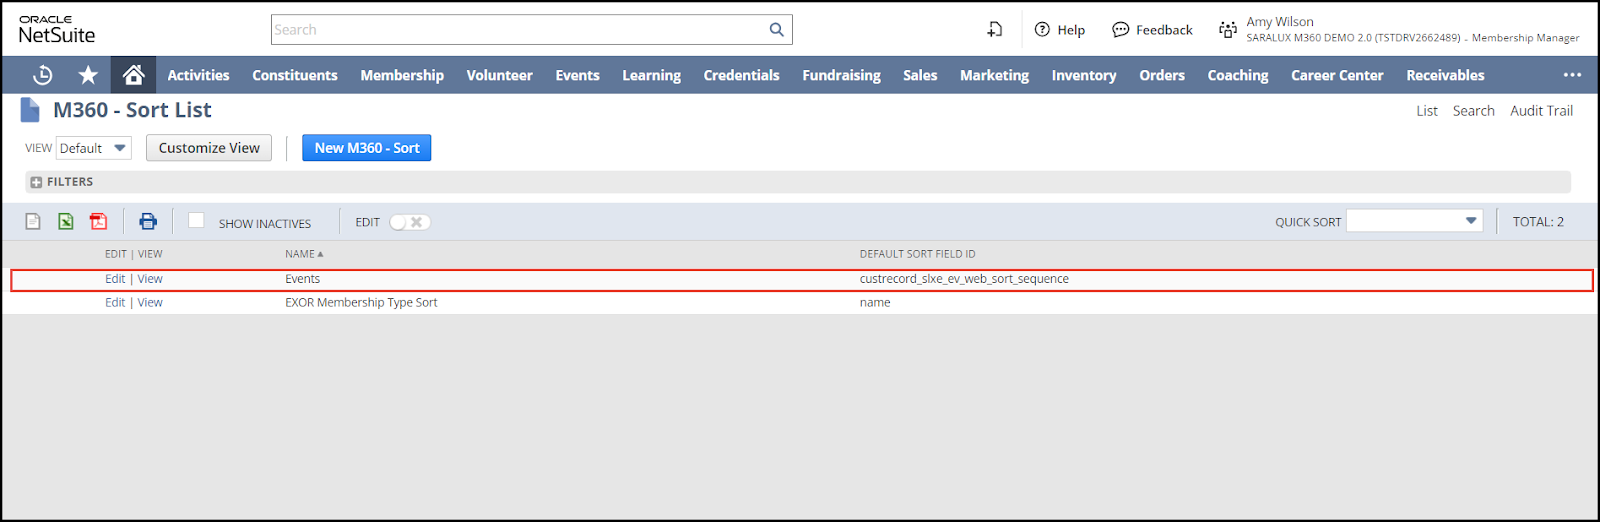The height and width of the screenshot is (522, 1600).
Task: Open the Membership menu
Action: [x=402, y=75]
